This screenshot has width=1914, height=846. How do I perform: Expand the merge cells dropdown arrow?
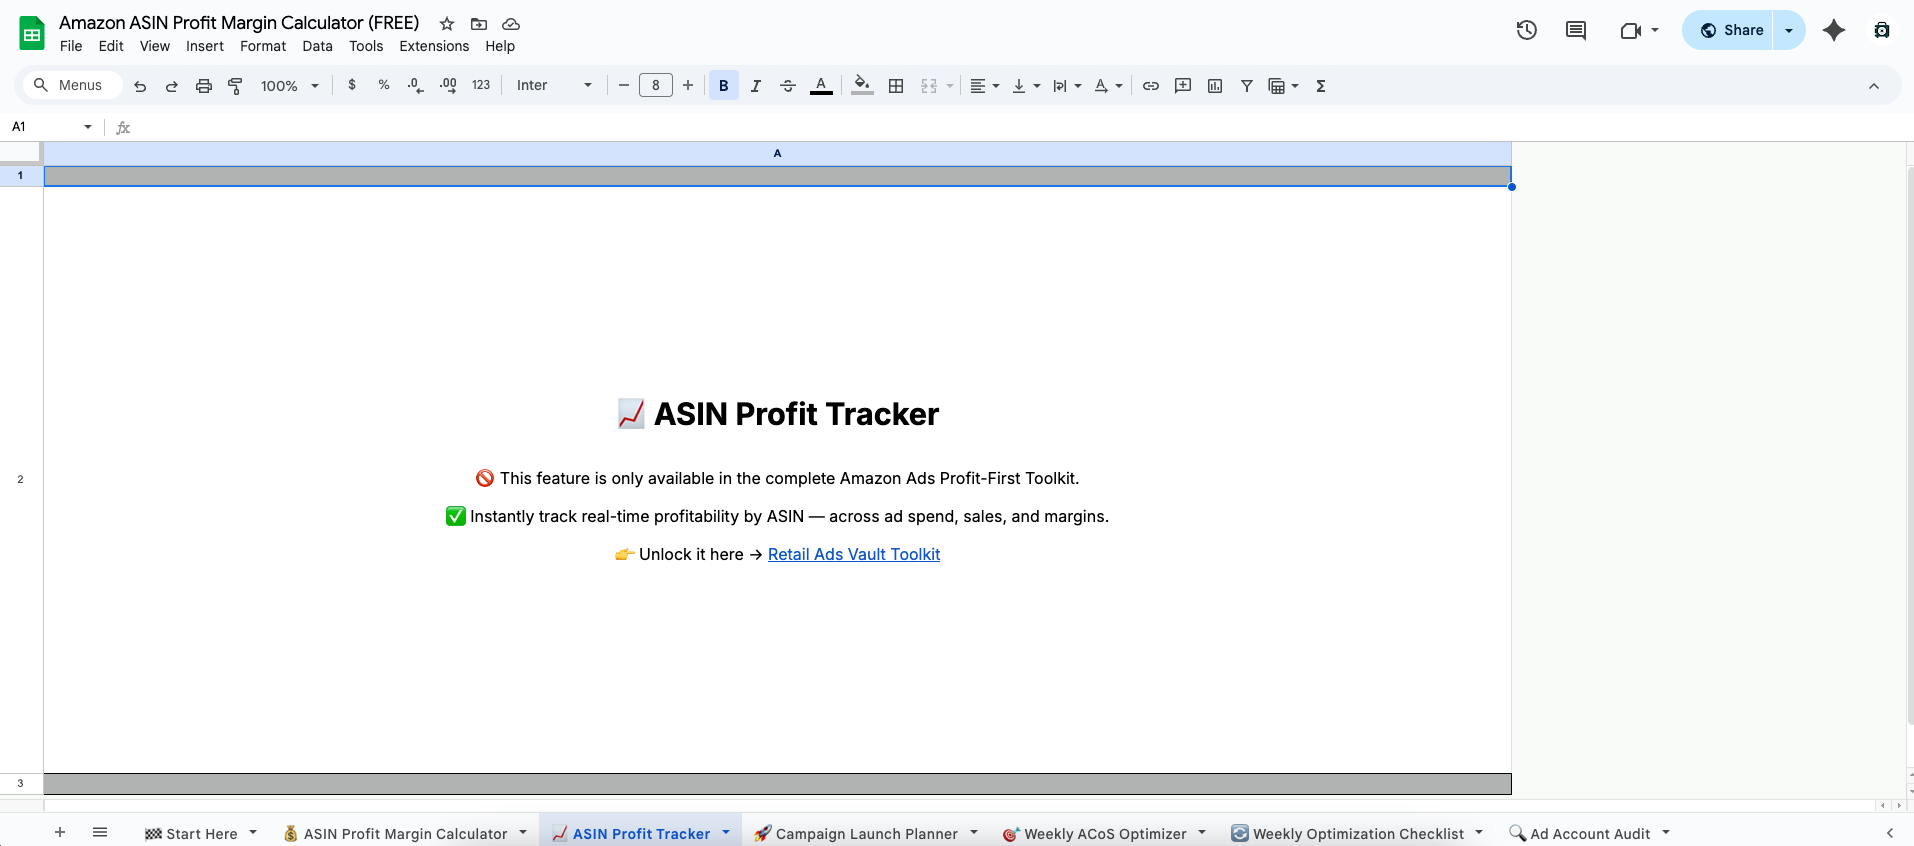950,86
